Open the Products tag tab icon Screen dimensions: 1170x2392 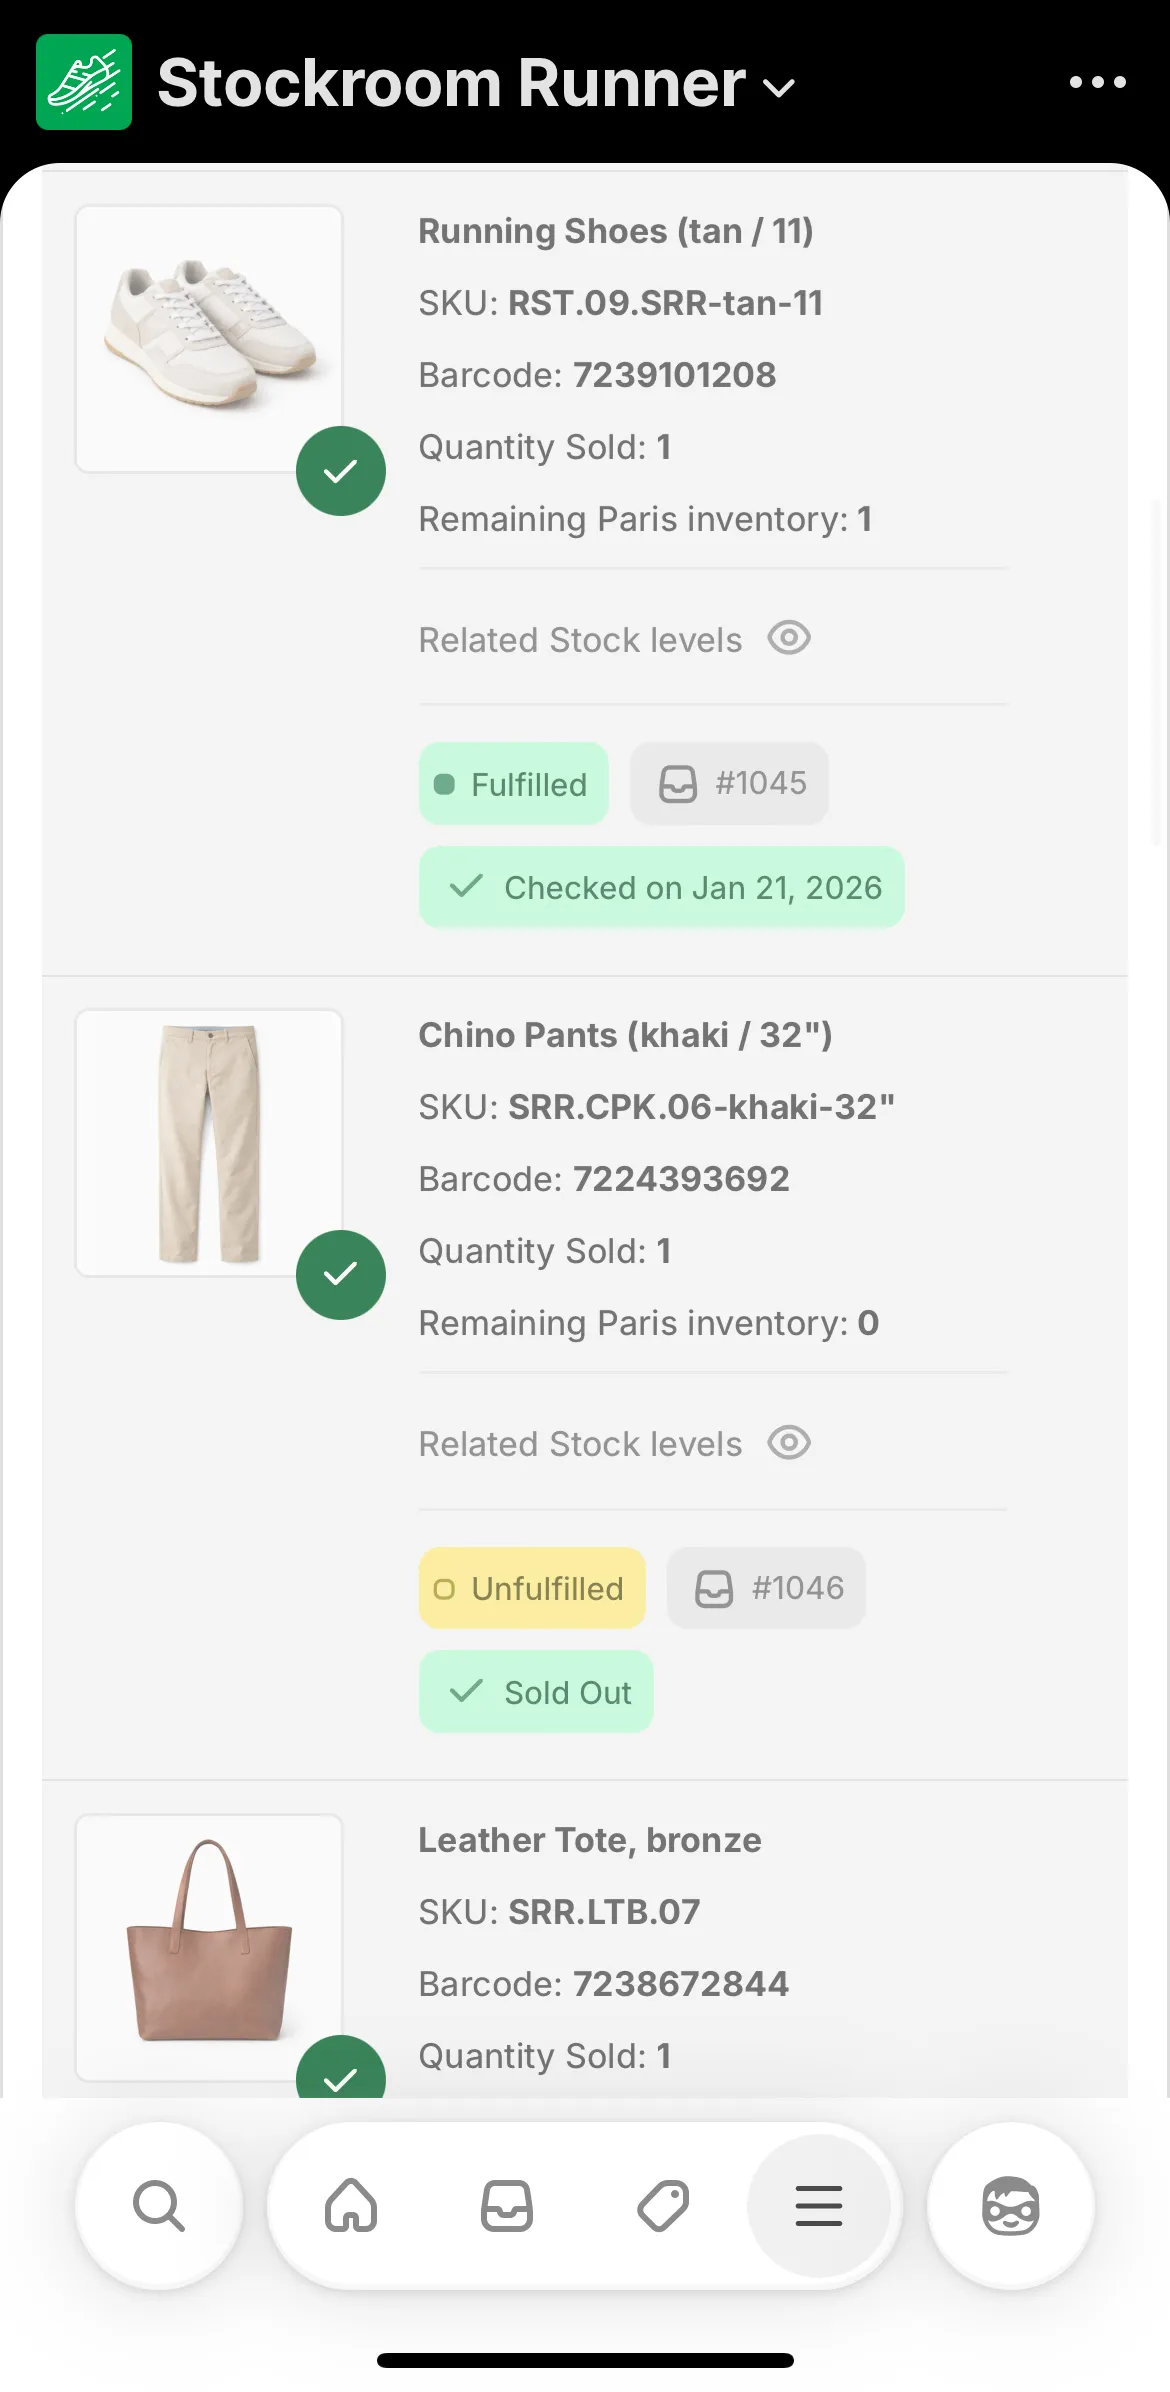tap(663, 2206)
